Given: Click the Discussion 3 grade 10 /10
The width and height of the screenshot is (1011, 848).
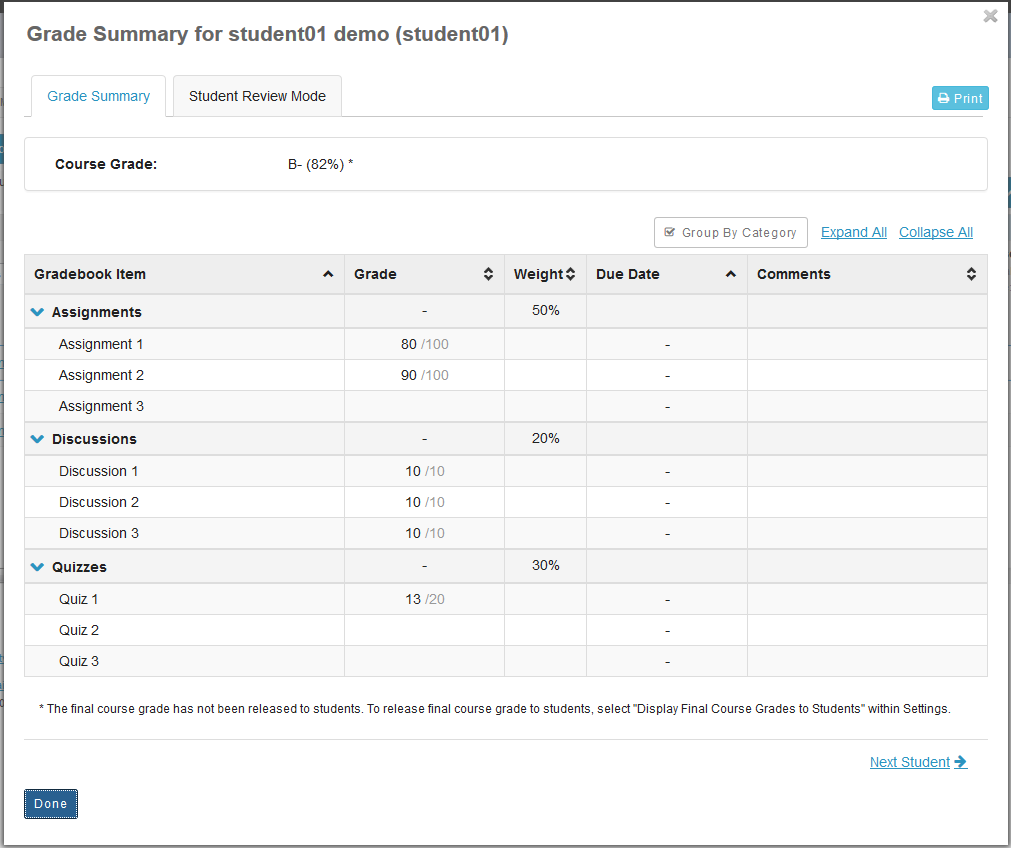Looking at the screenshot, I should 424,533.
